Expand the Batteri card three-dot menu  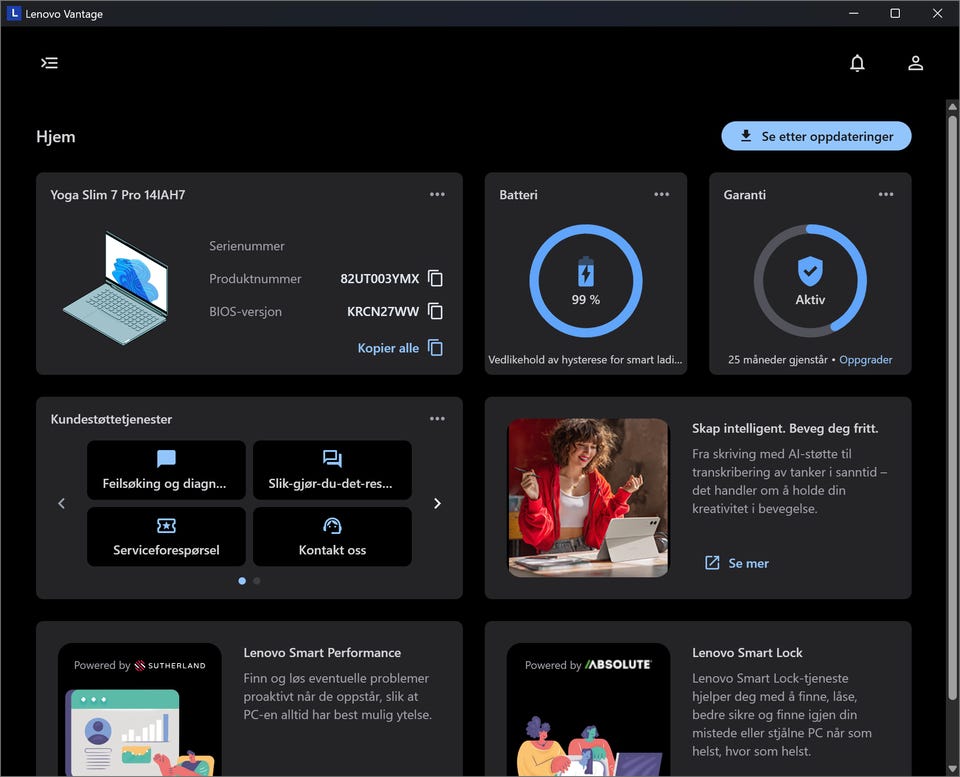[661, 195]
